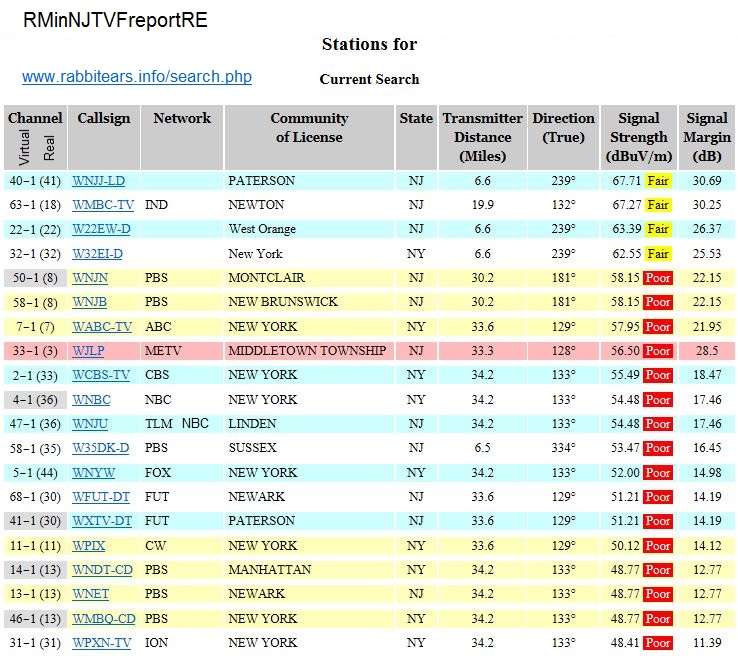
Task: Click the Fair badge for WNJJ-LD
Action: [657, 181]
